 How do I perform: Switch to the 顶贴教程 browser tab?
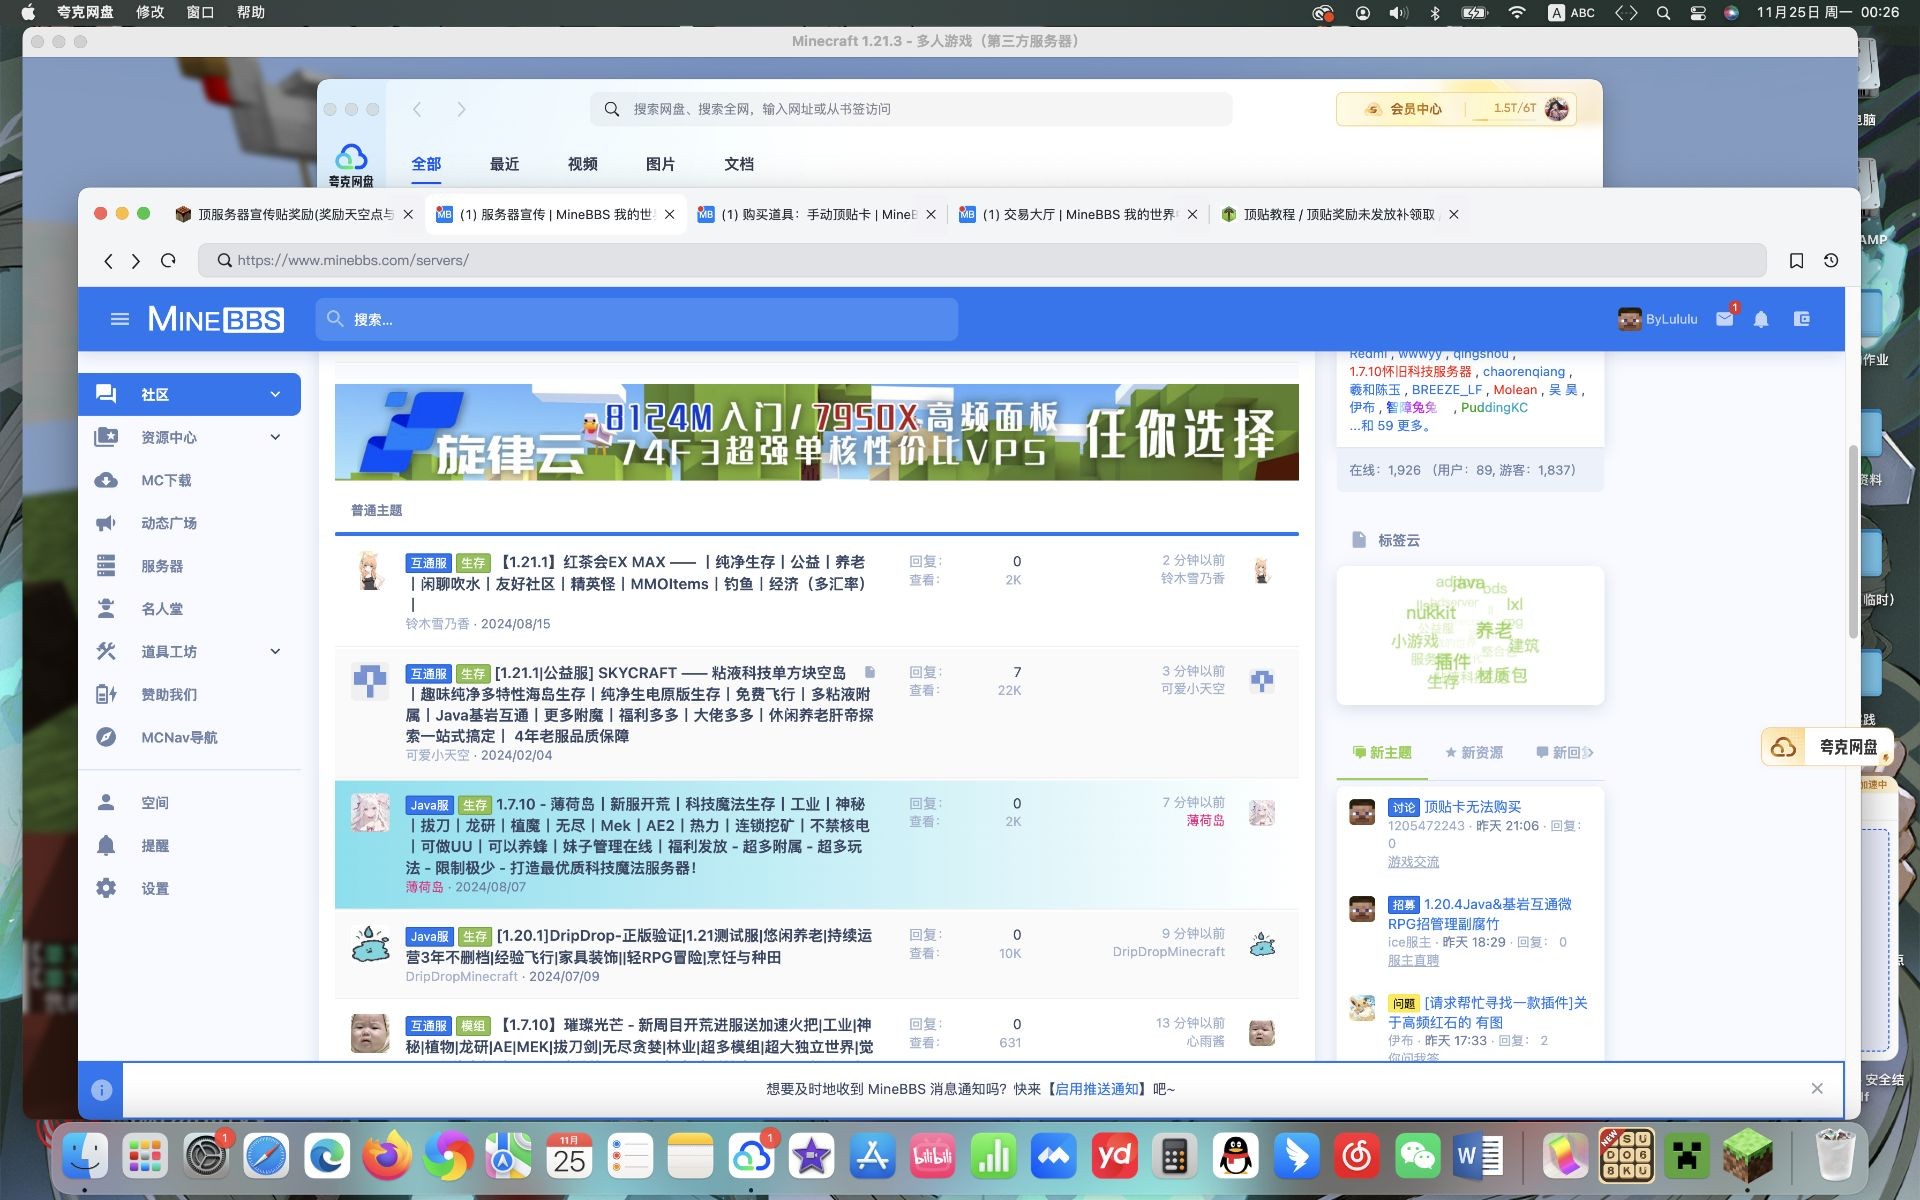point(1339,214)
